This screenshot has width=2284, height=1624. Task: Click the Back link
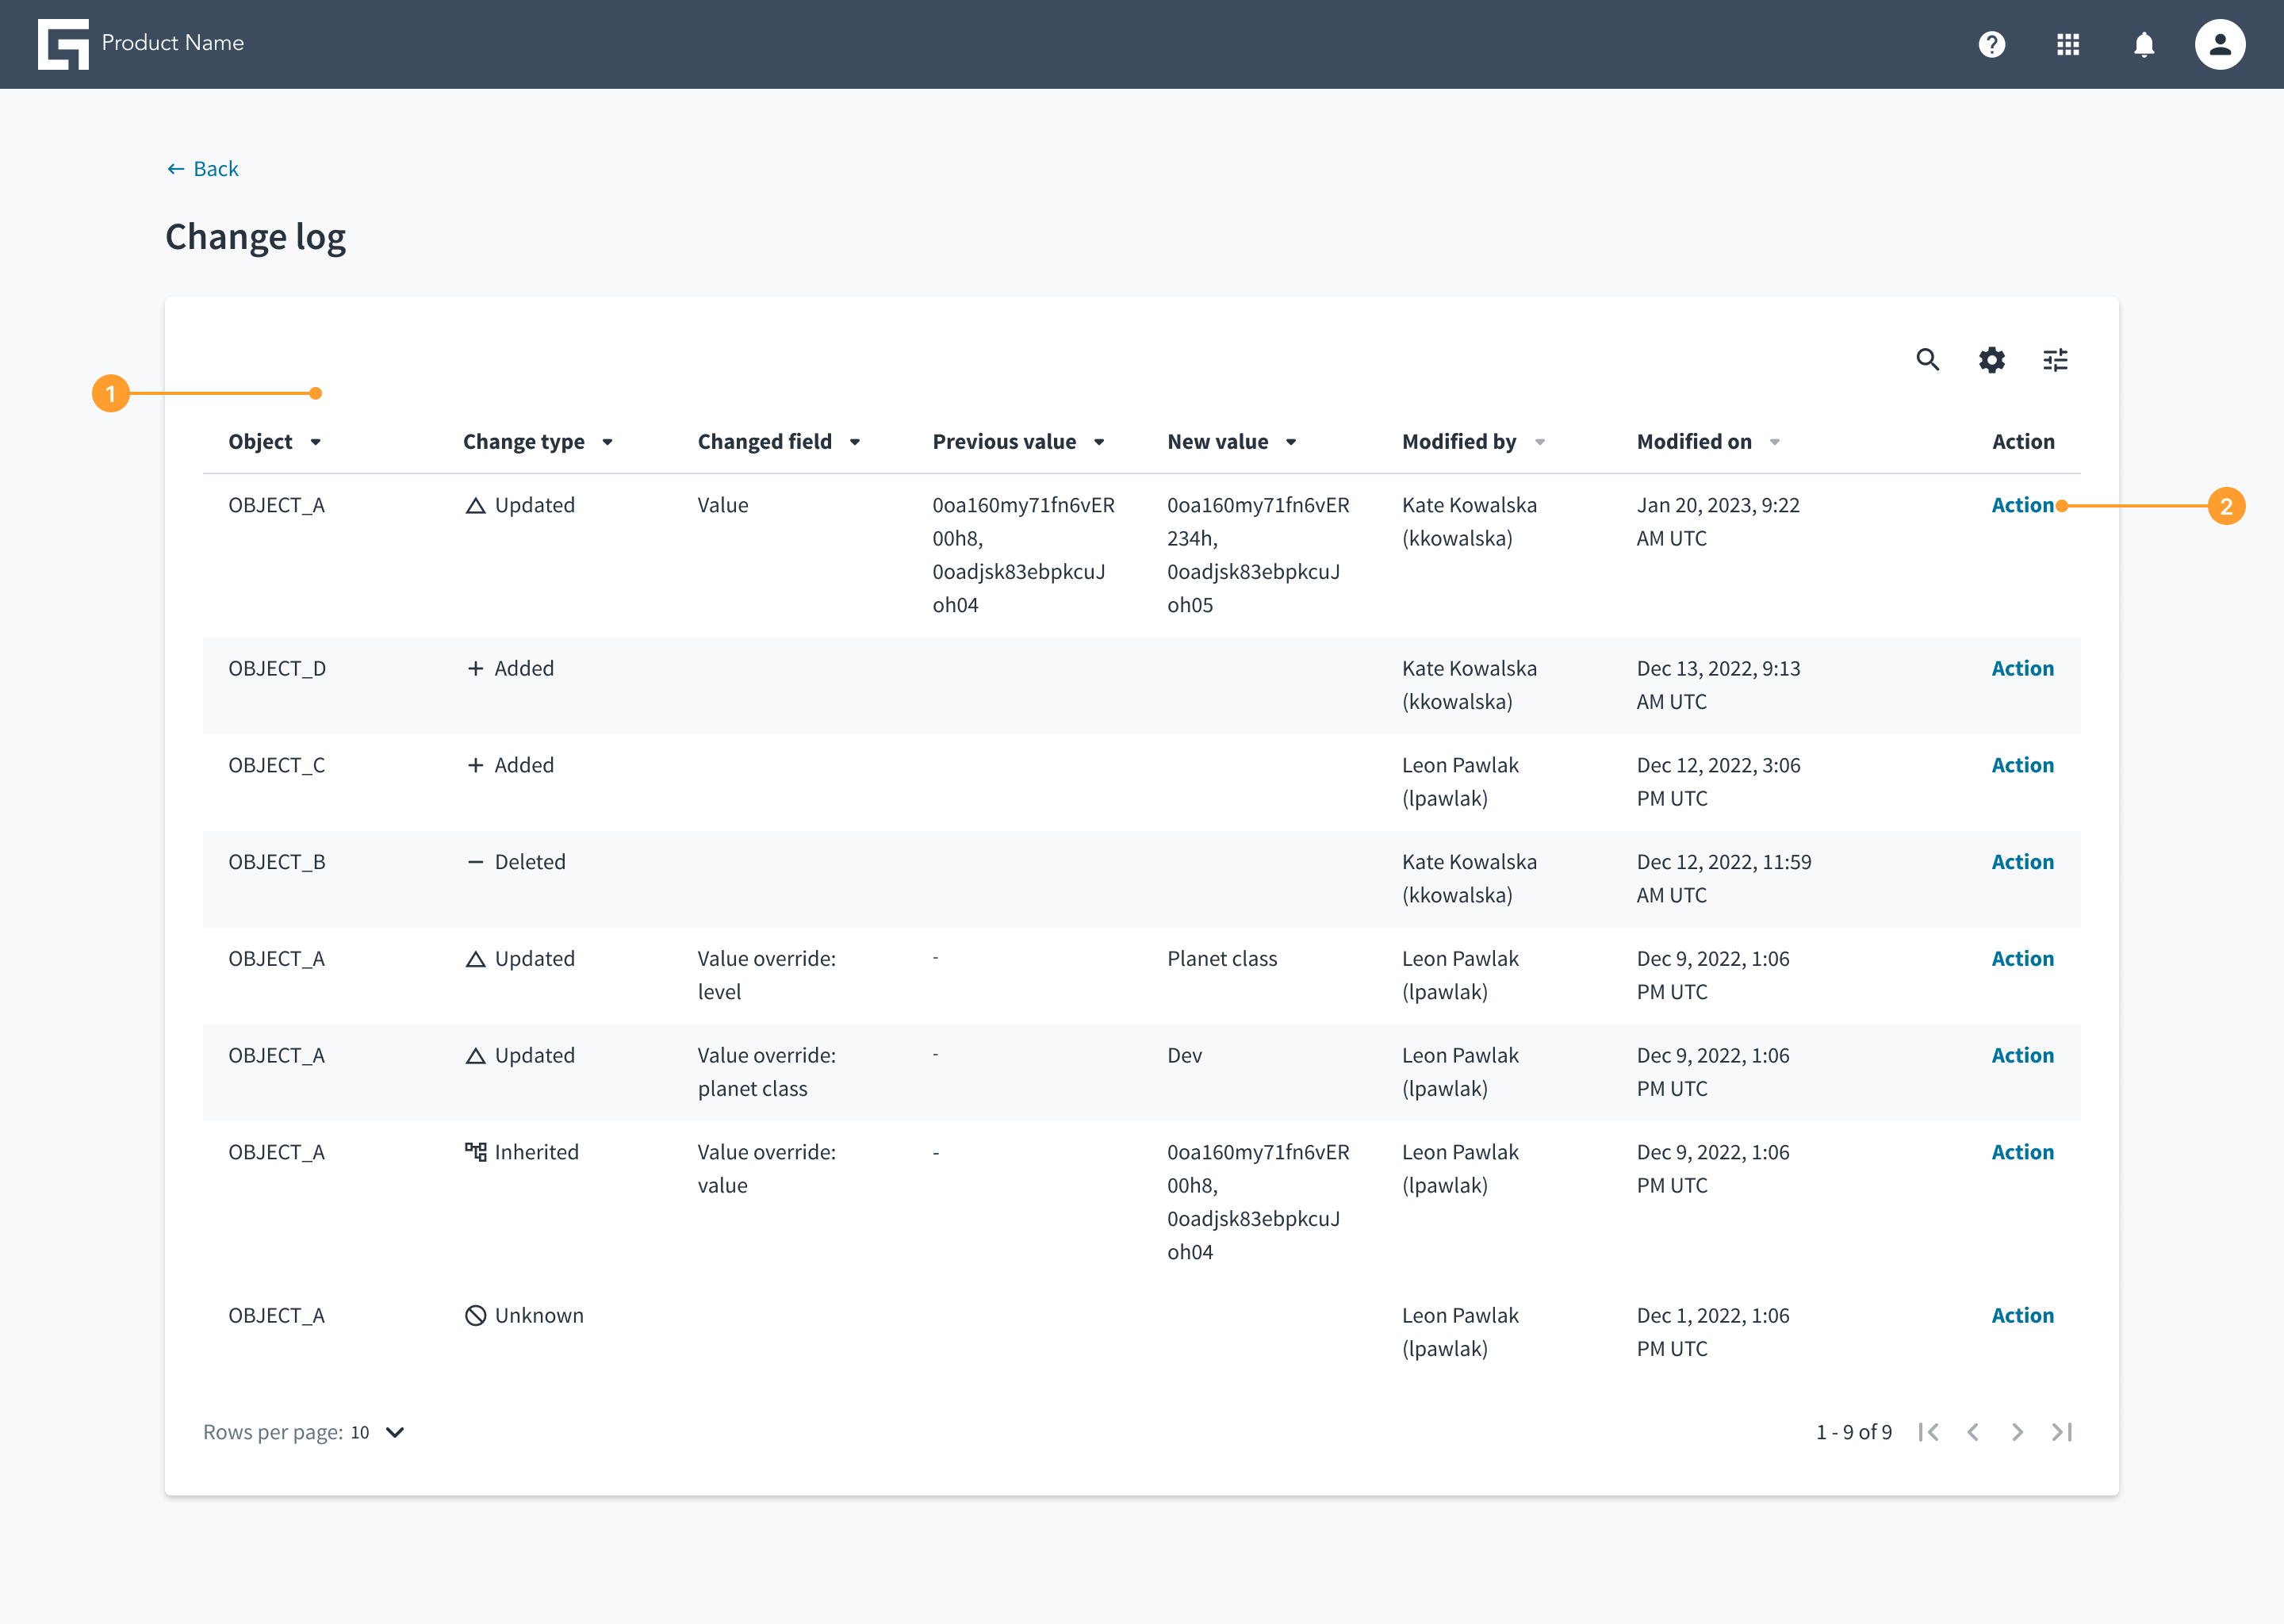coord(202,169)
